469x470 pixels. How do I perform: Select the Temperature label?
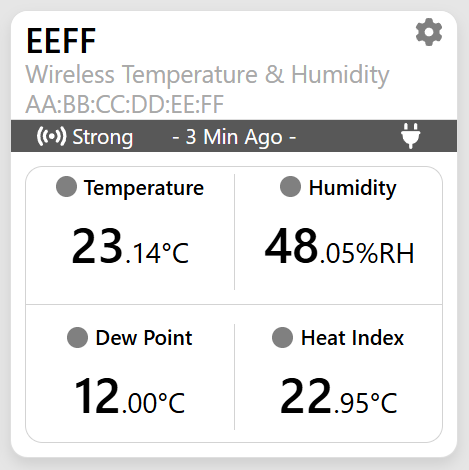pyautogui.click(x=144, y=188)
